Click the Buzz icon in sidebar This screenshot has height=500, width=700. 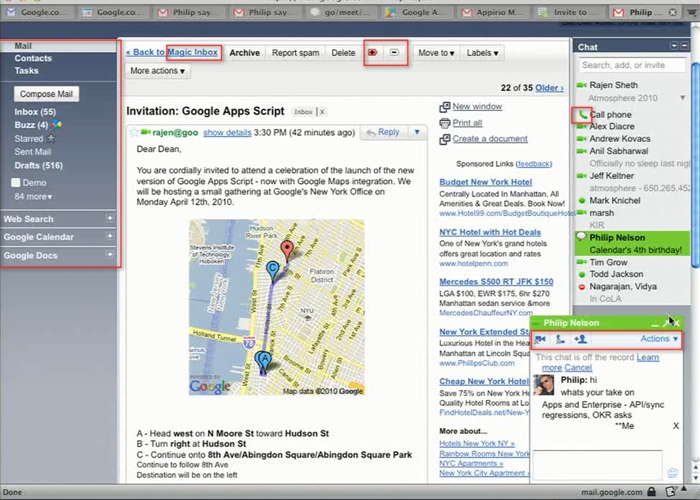pos(56,125)
